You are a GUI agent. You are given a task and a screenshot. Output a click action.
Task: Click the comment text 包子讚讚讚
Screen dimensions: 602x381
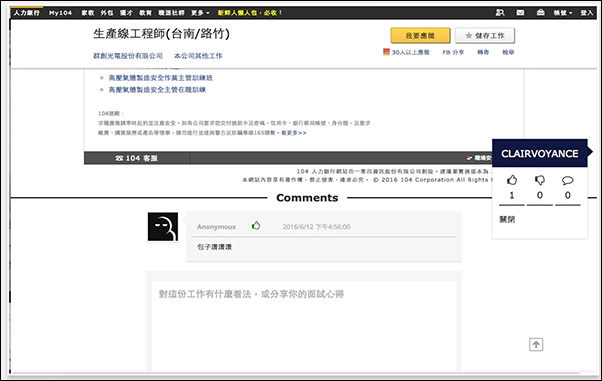214,247
